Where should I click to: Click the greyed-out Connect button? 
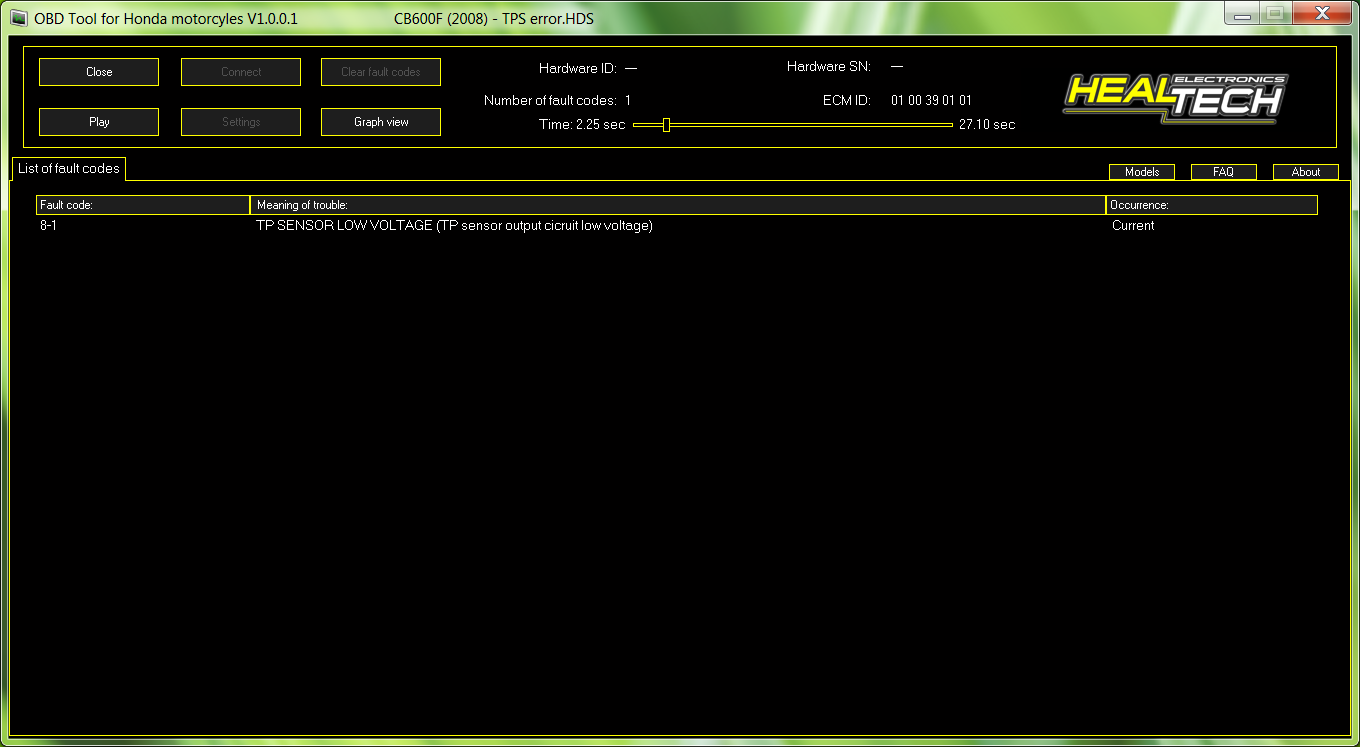click(x=241, y=72)
